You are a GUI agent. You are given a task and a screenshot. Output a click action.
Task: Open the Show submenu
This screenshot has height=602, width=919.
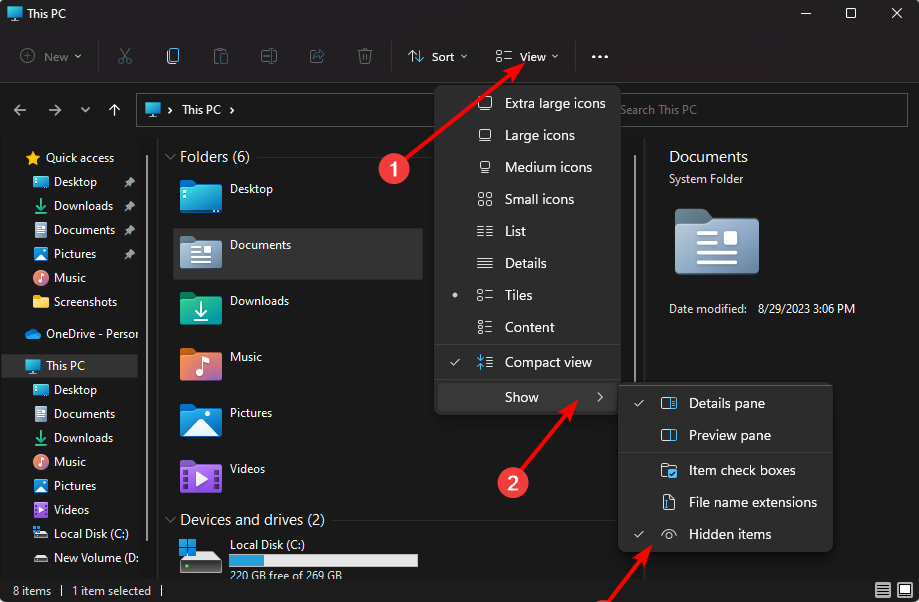point(522,397)
